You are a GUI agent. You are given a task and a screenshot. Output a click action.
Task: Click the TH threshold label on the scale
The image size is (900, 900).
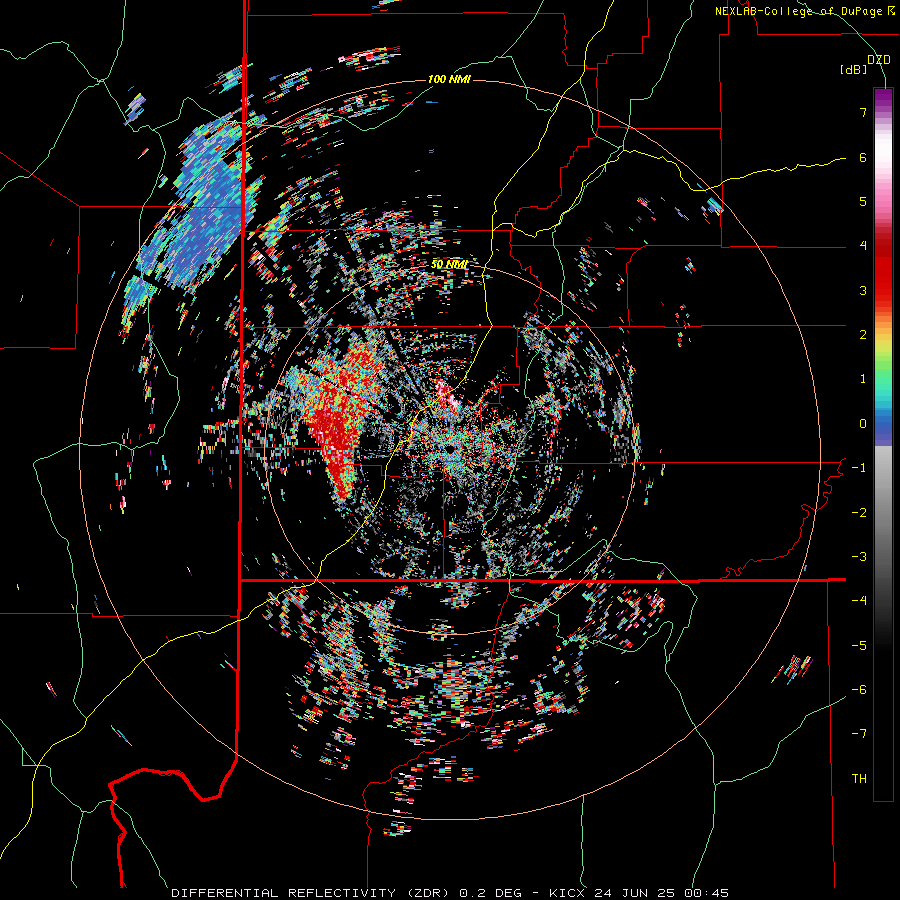(859, 779)
